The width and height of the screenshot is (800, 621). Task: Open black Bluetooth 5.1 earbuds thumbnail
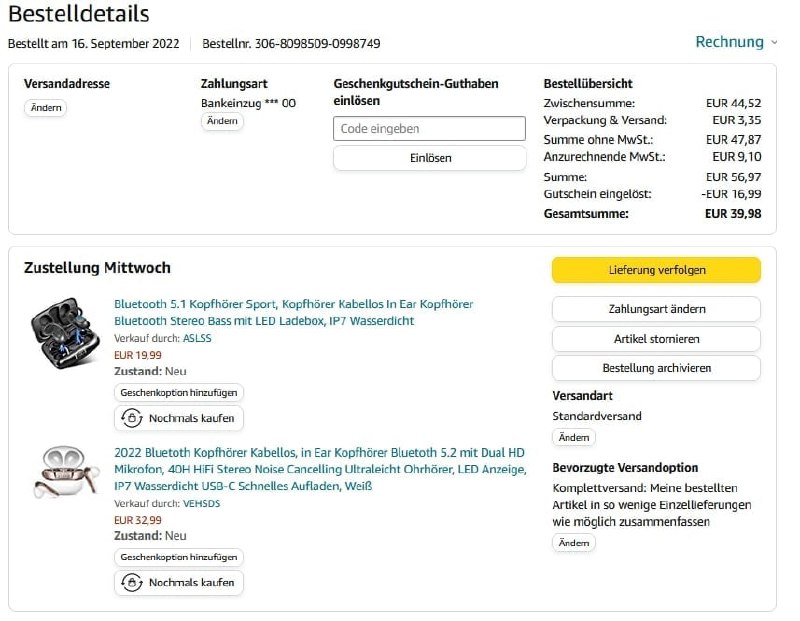coord(65,326)
